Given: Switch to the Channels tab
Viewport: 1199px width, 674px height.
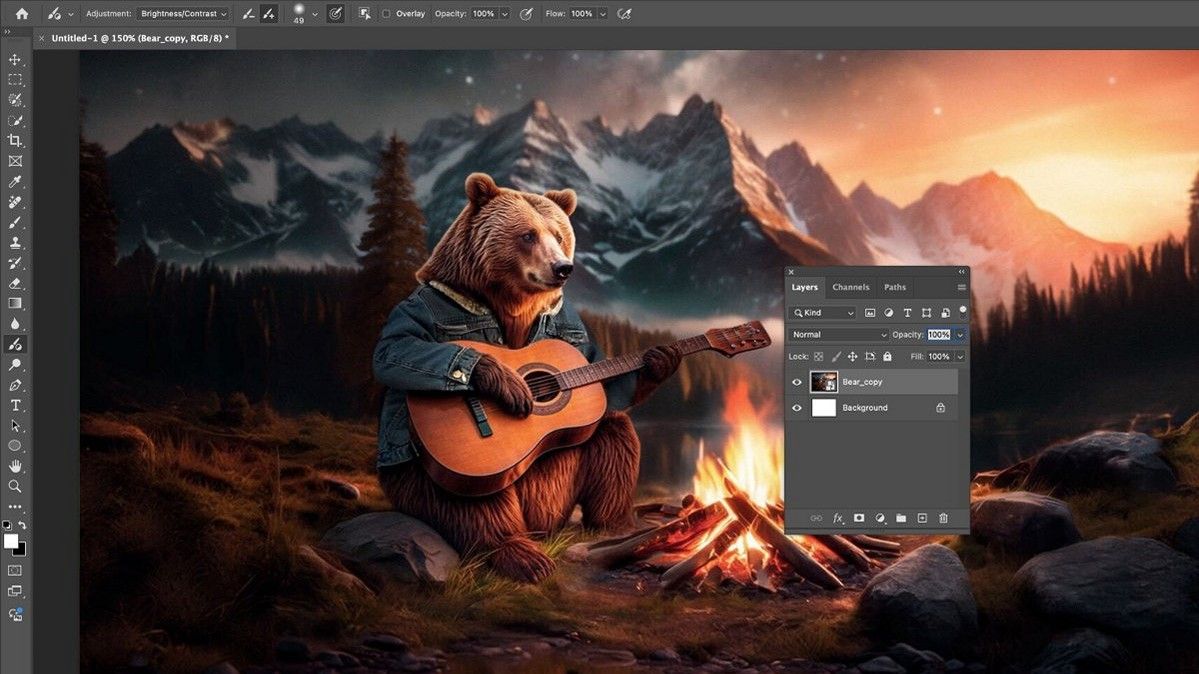Looking at the screenshot, I should point(850,287).
